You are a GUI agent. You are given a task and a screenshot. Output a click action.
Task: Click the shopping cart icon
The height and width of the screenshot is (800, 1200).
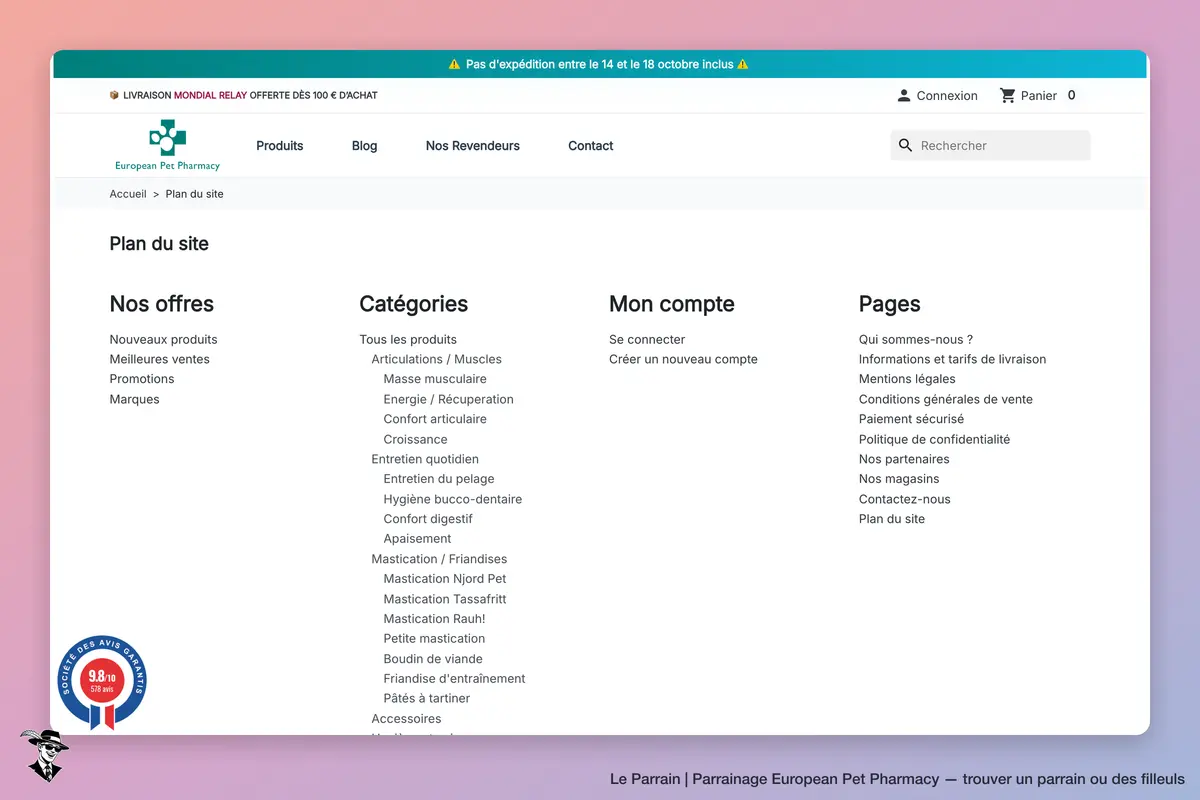tap(1008, 96)
